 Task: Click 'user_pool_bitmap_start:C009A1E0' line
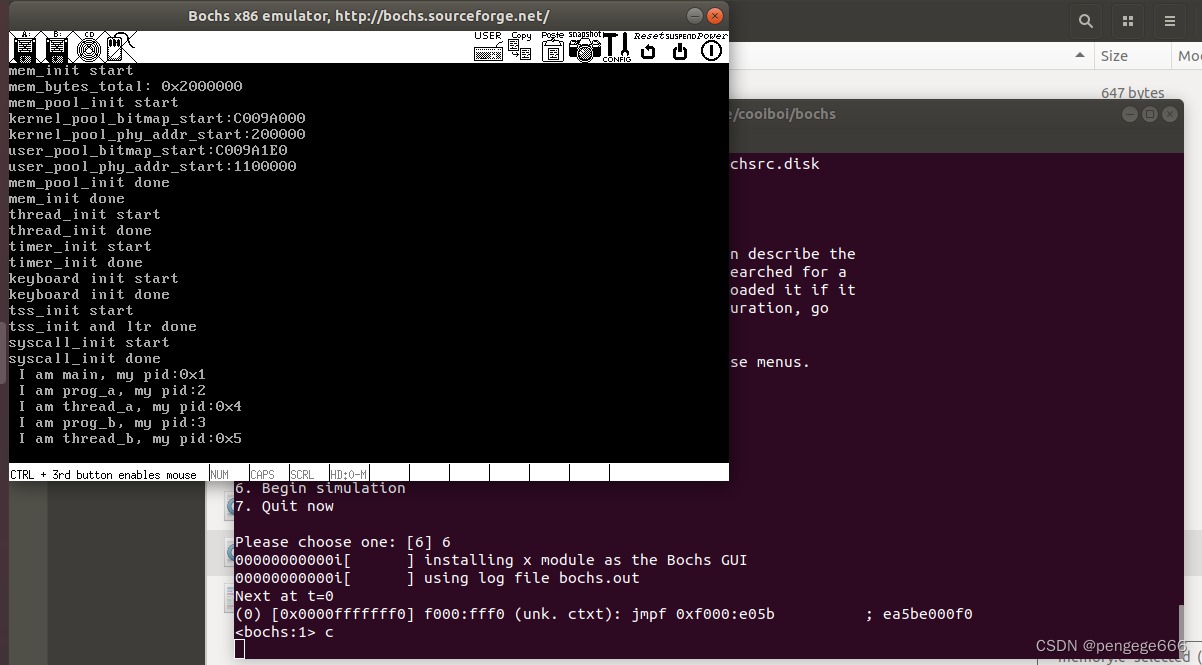point(148,151)
